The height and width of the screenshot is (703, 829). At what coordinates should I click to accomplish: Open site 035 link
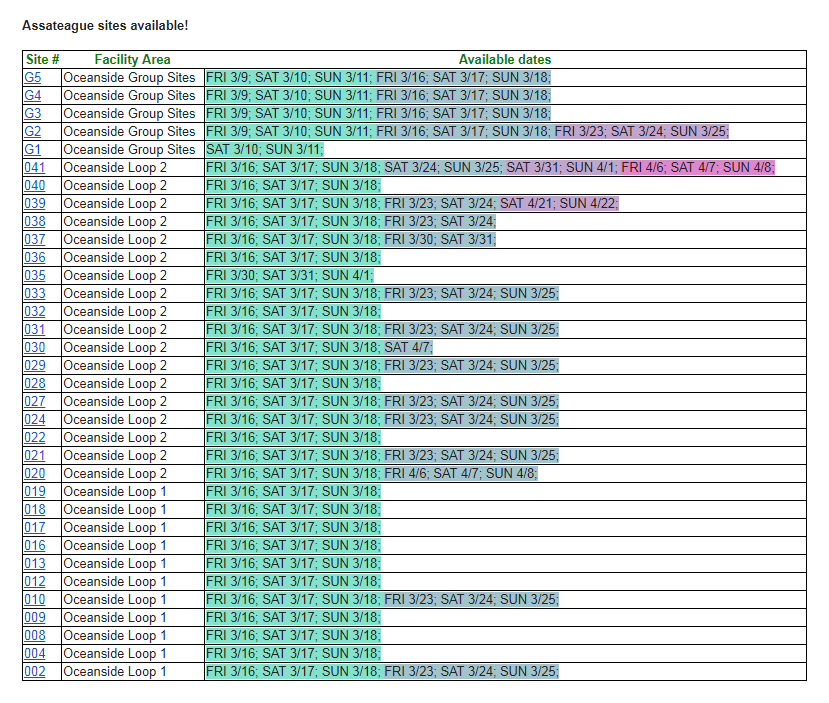[x=34, y=275]
